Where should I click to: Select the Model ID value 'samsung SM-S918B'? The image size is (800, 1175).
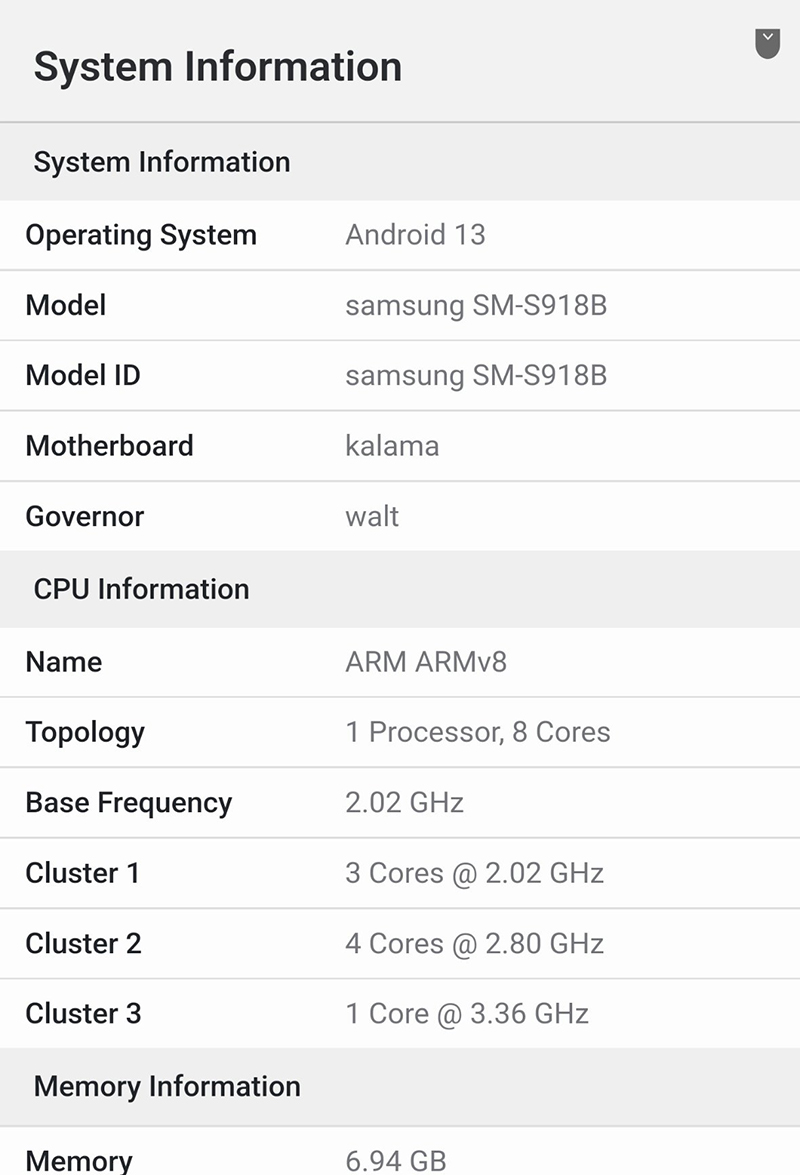476,376
